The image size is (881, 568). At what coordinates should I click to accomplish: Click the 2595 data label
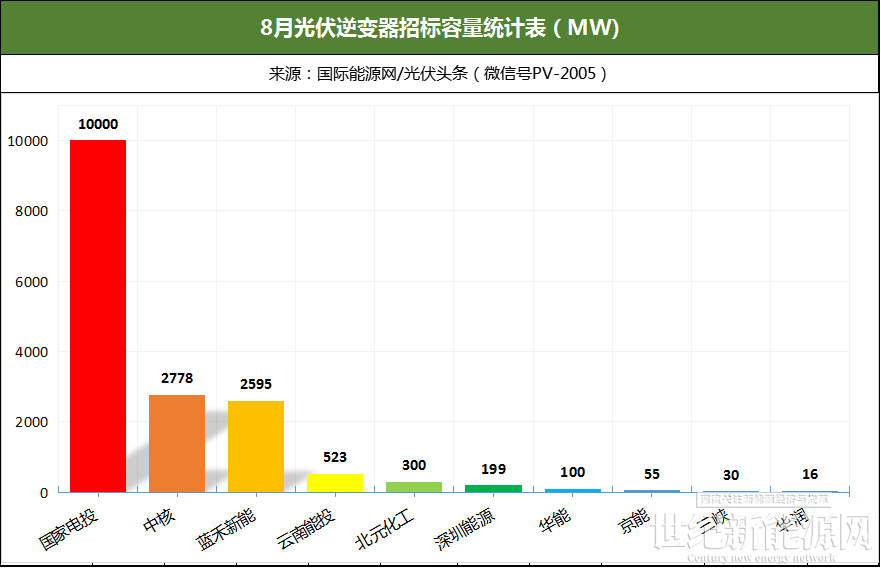[x=256, y=384]
